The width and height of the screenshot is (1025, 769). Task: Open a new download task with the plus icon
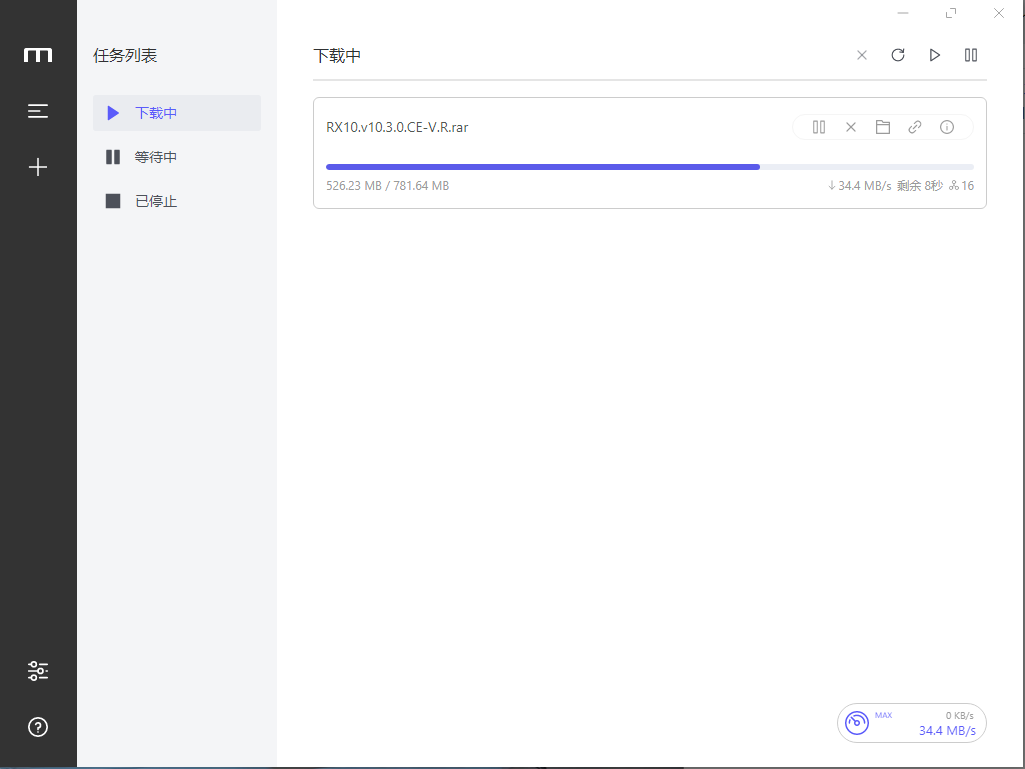tap(38, 166)
